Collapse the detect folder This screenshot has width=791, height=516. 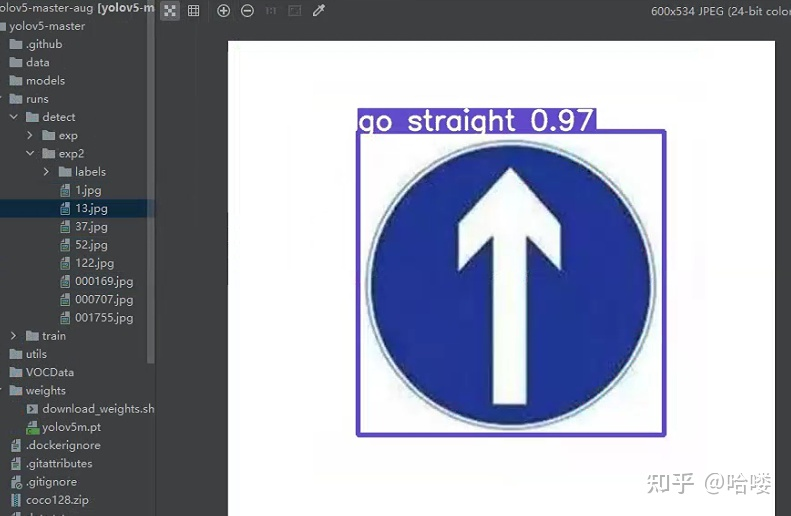pos(14,117)
